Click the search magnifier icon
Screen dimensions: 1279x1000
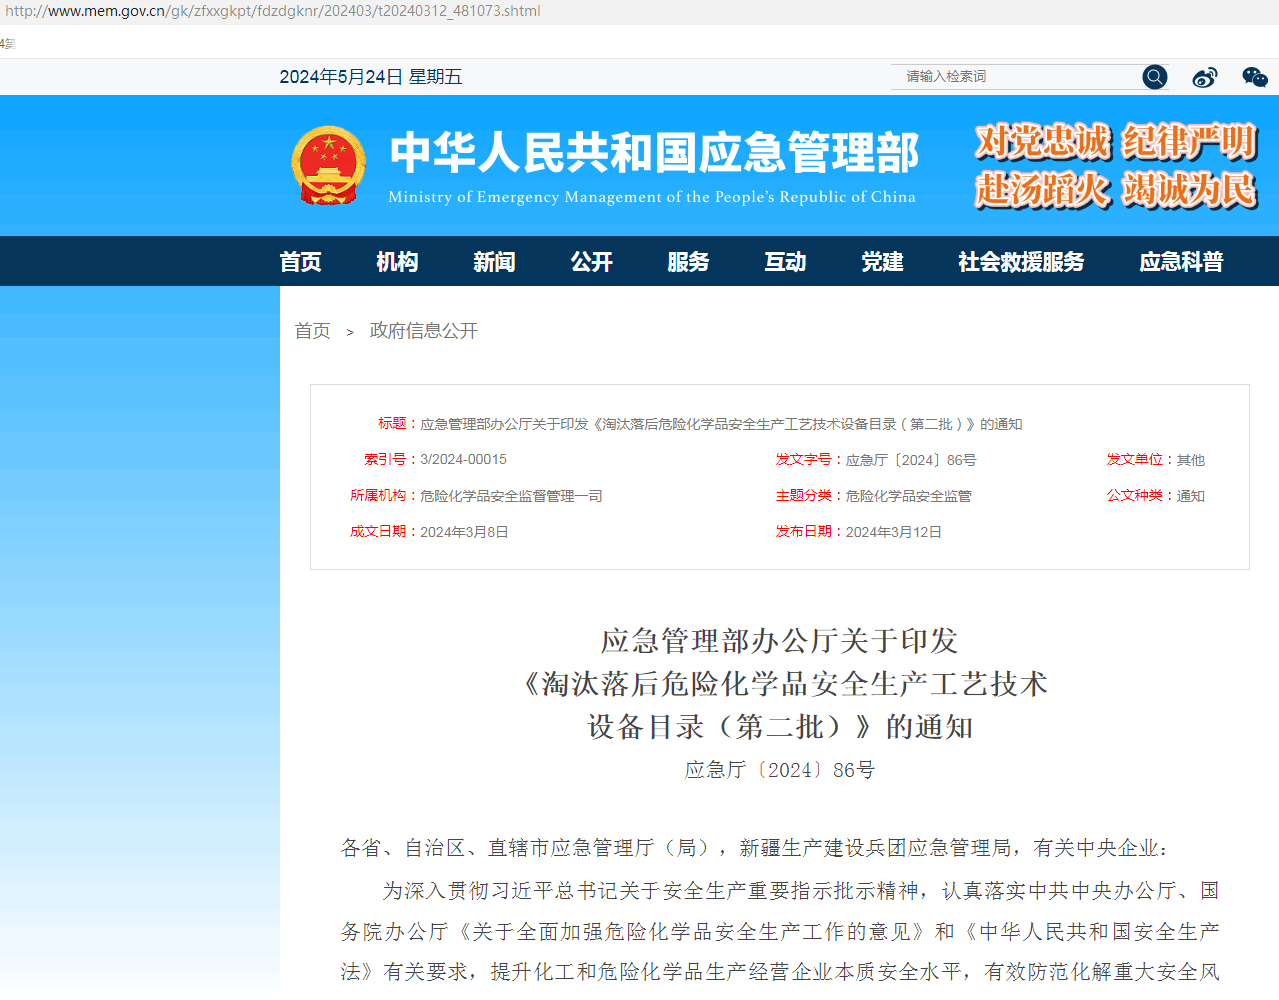(1154, 77)
